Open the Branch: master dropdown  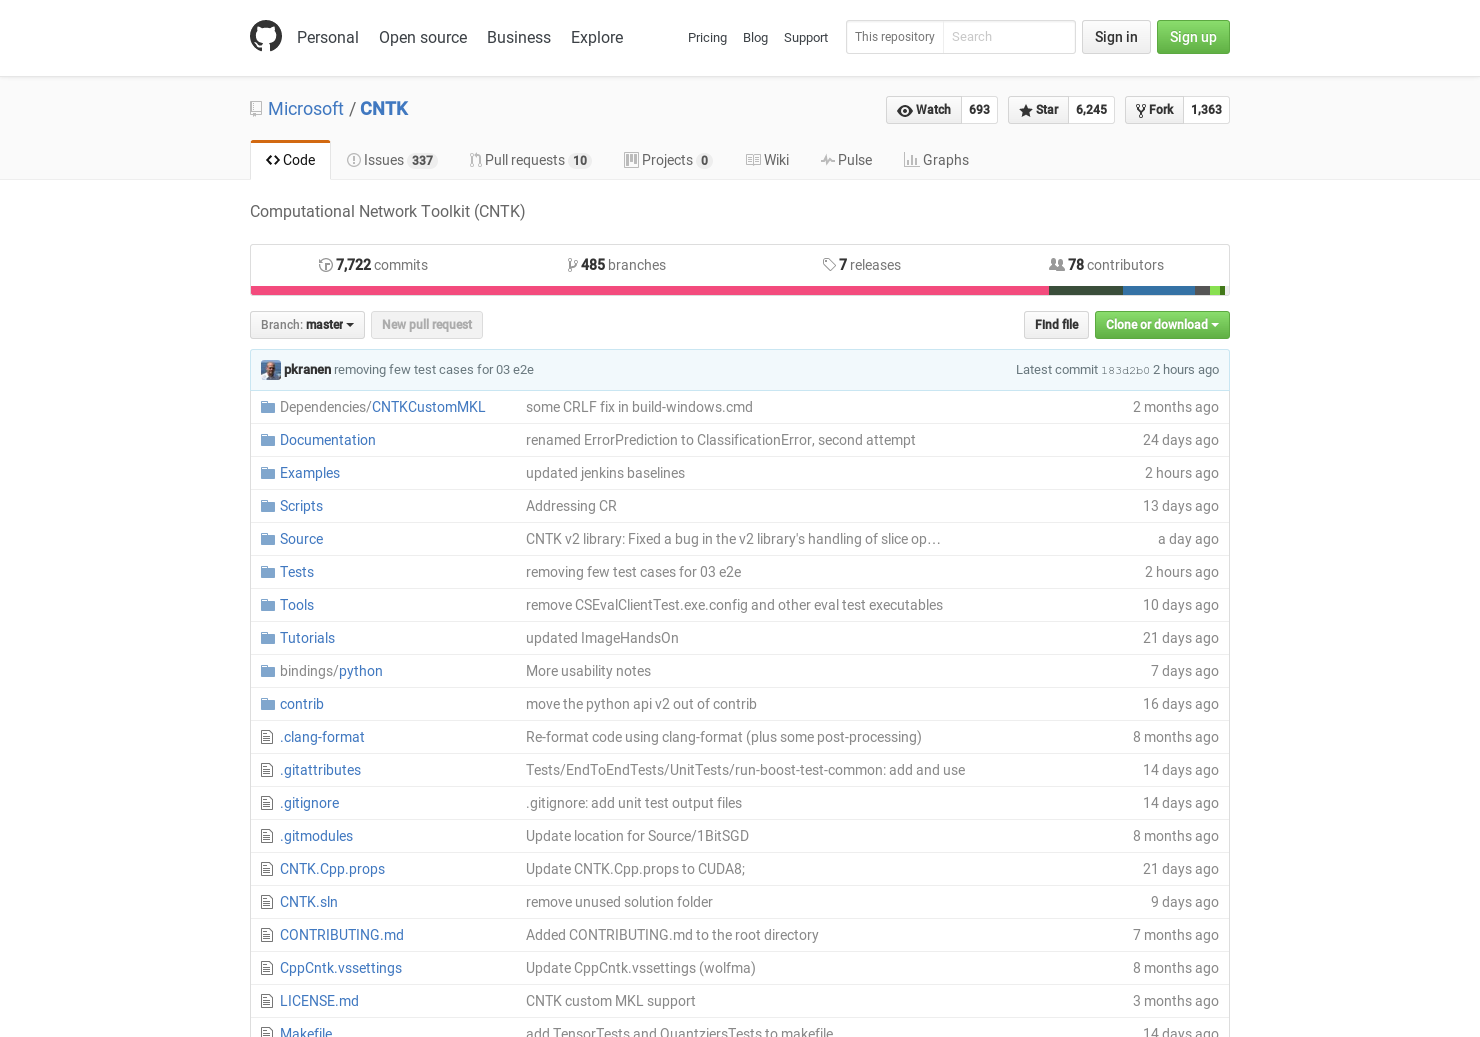[x=306, y=324]
